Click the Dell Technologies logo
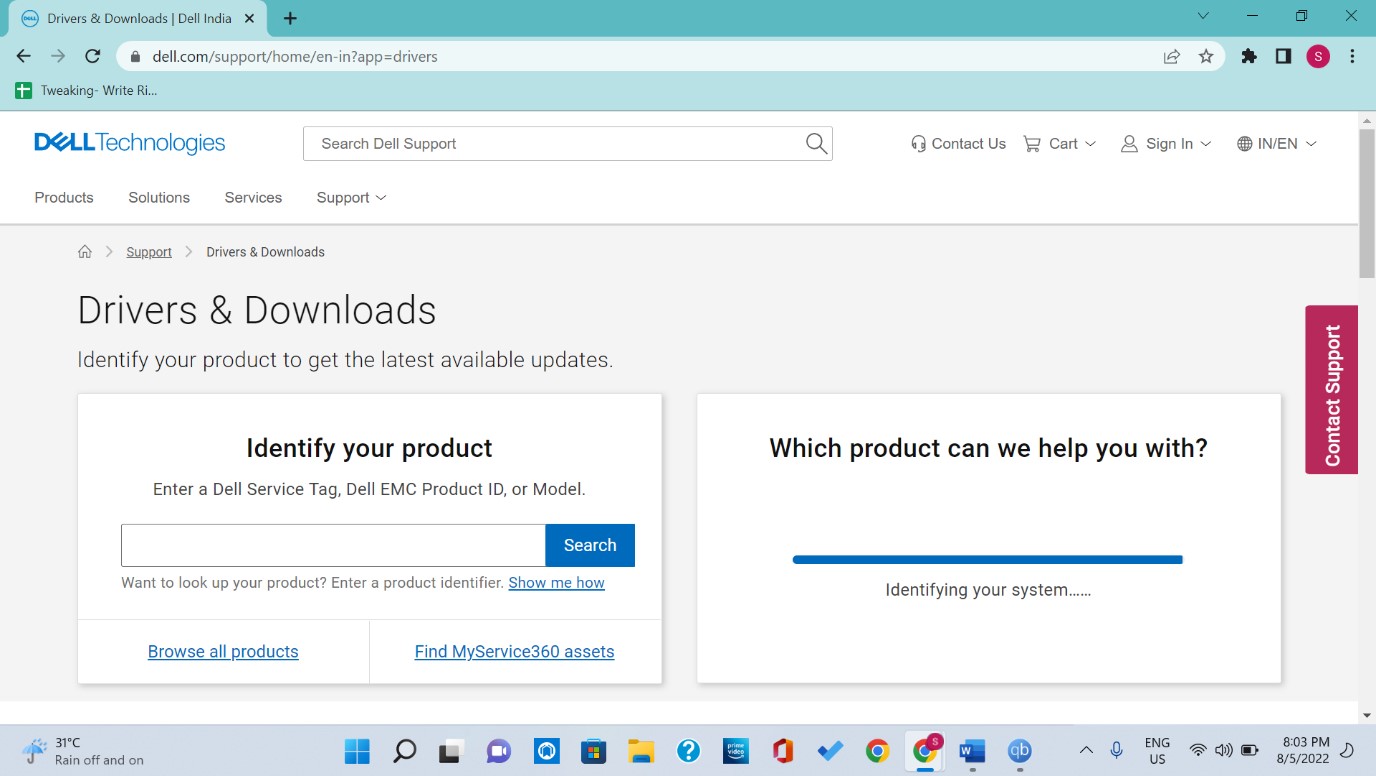This screenshot has width=1376, height=776. pyautogui.click(x=130, y=143)
